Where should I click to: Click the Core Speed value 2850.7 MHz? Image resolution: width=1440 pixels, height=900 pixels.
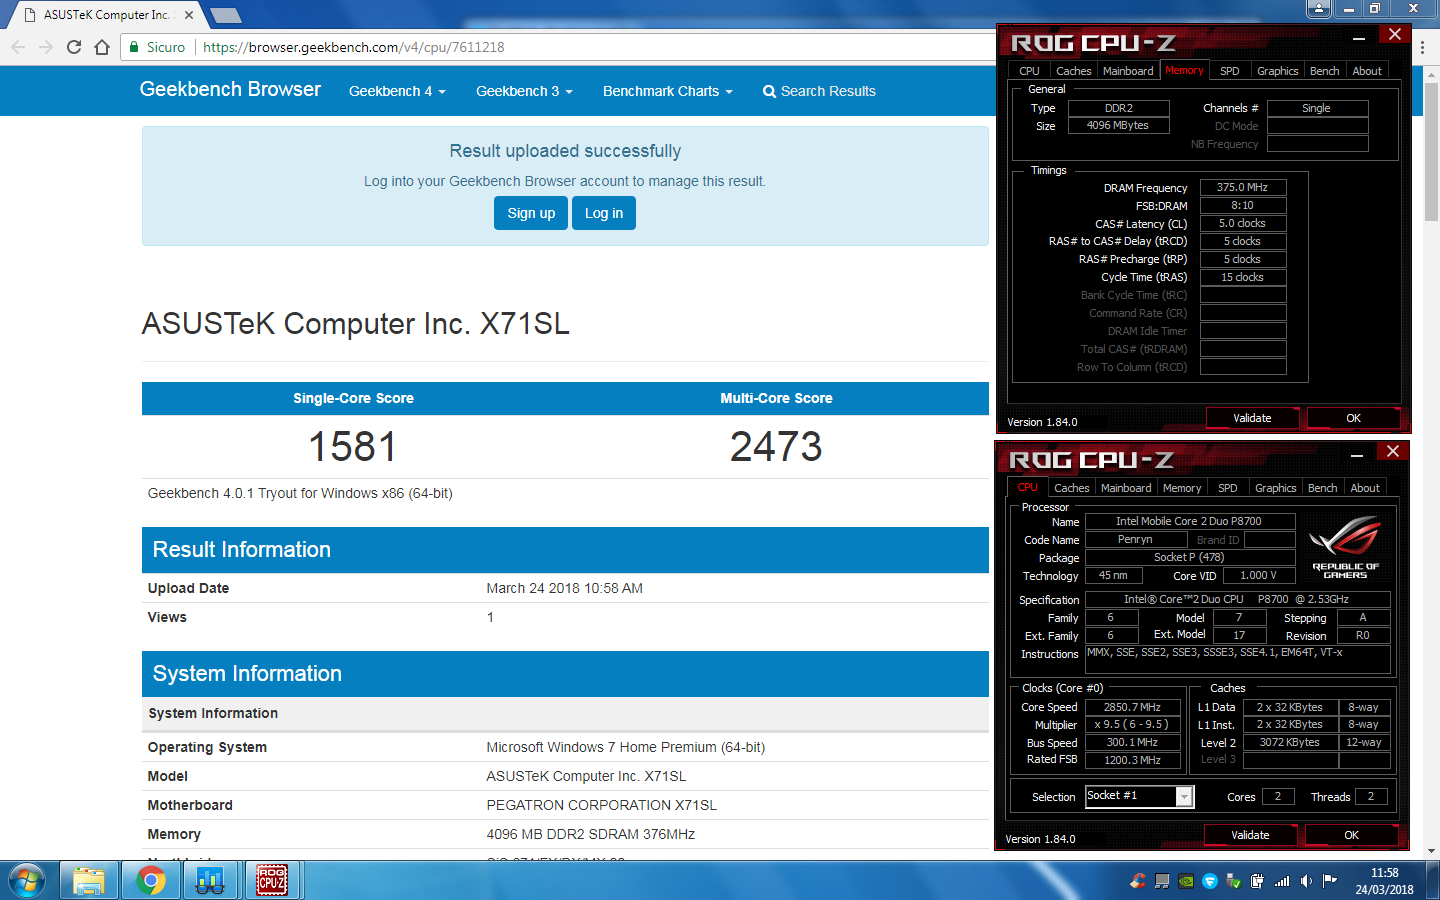(x=1133, y=707)
